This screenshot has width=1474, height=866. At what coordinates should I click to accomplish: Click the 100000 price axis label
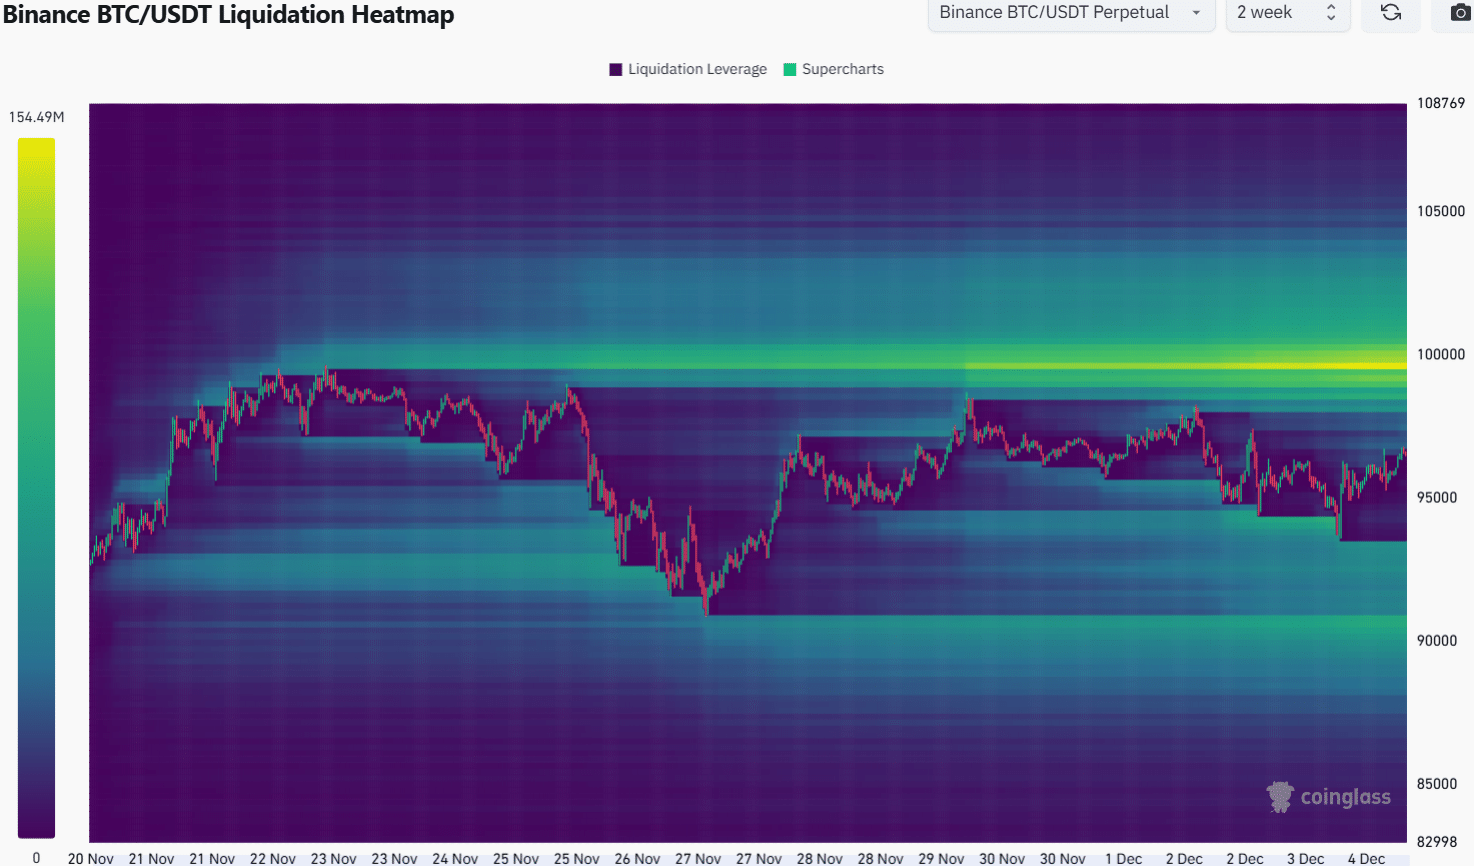[x=1441, y=354]
